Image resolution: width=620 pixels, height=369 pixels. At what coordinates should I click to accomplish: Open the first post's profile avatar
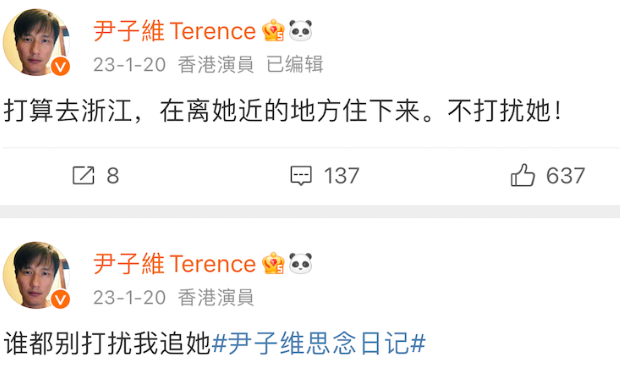tap(36, 42)
